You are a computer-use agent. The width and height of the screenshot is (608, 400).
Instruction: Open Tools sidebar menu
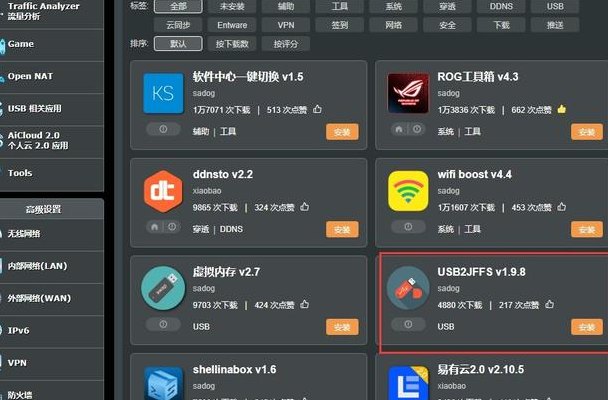[x=52, y=173]
